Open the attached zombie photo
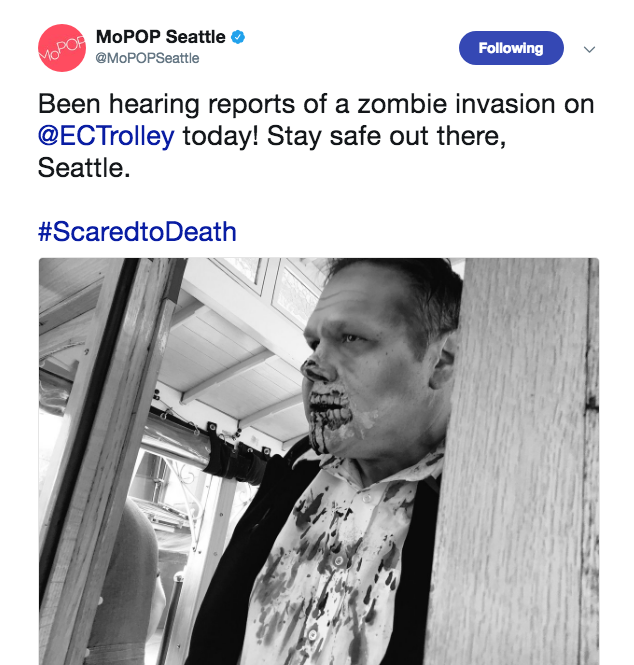634x665 pixels. 318,460
